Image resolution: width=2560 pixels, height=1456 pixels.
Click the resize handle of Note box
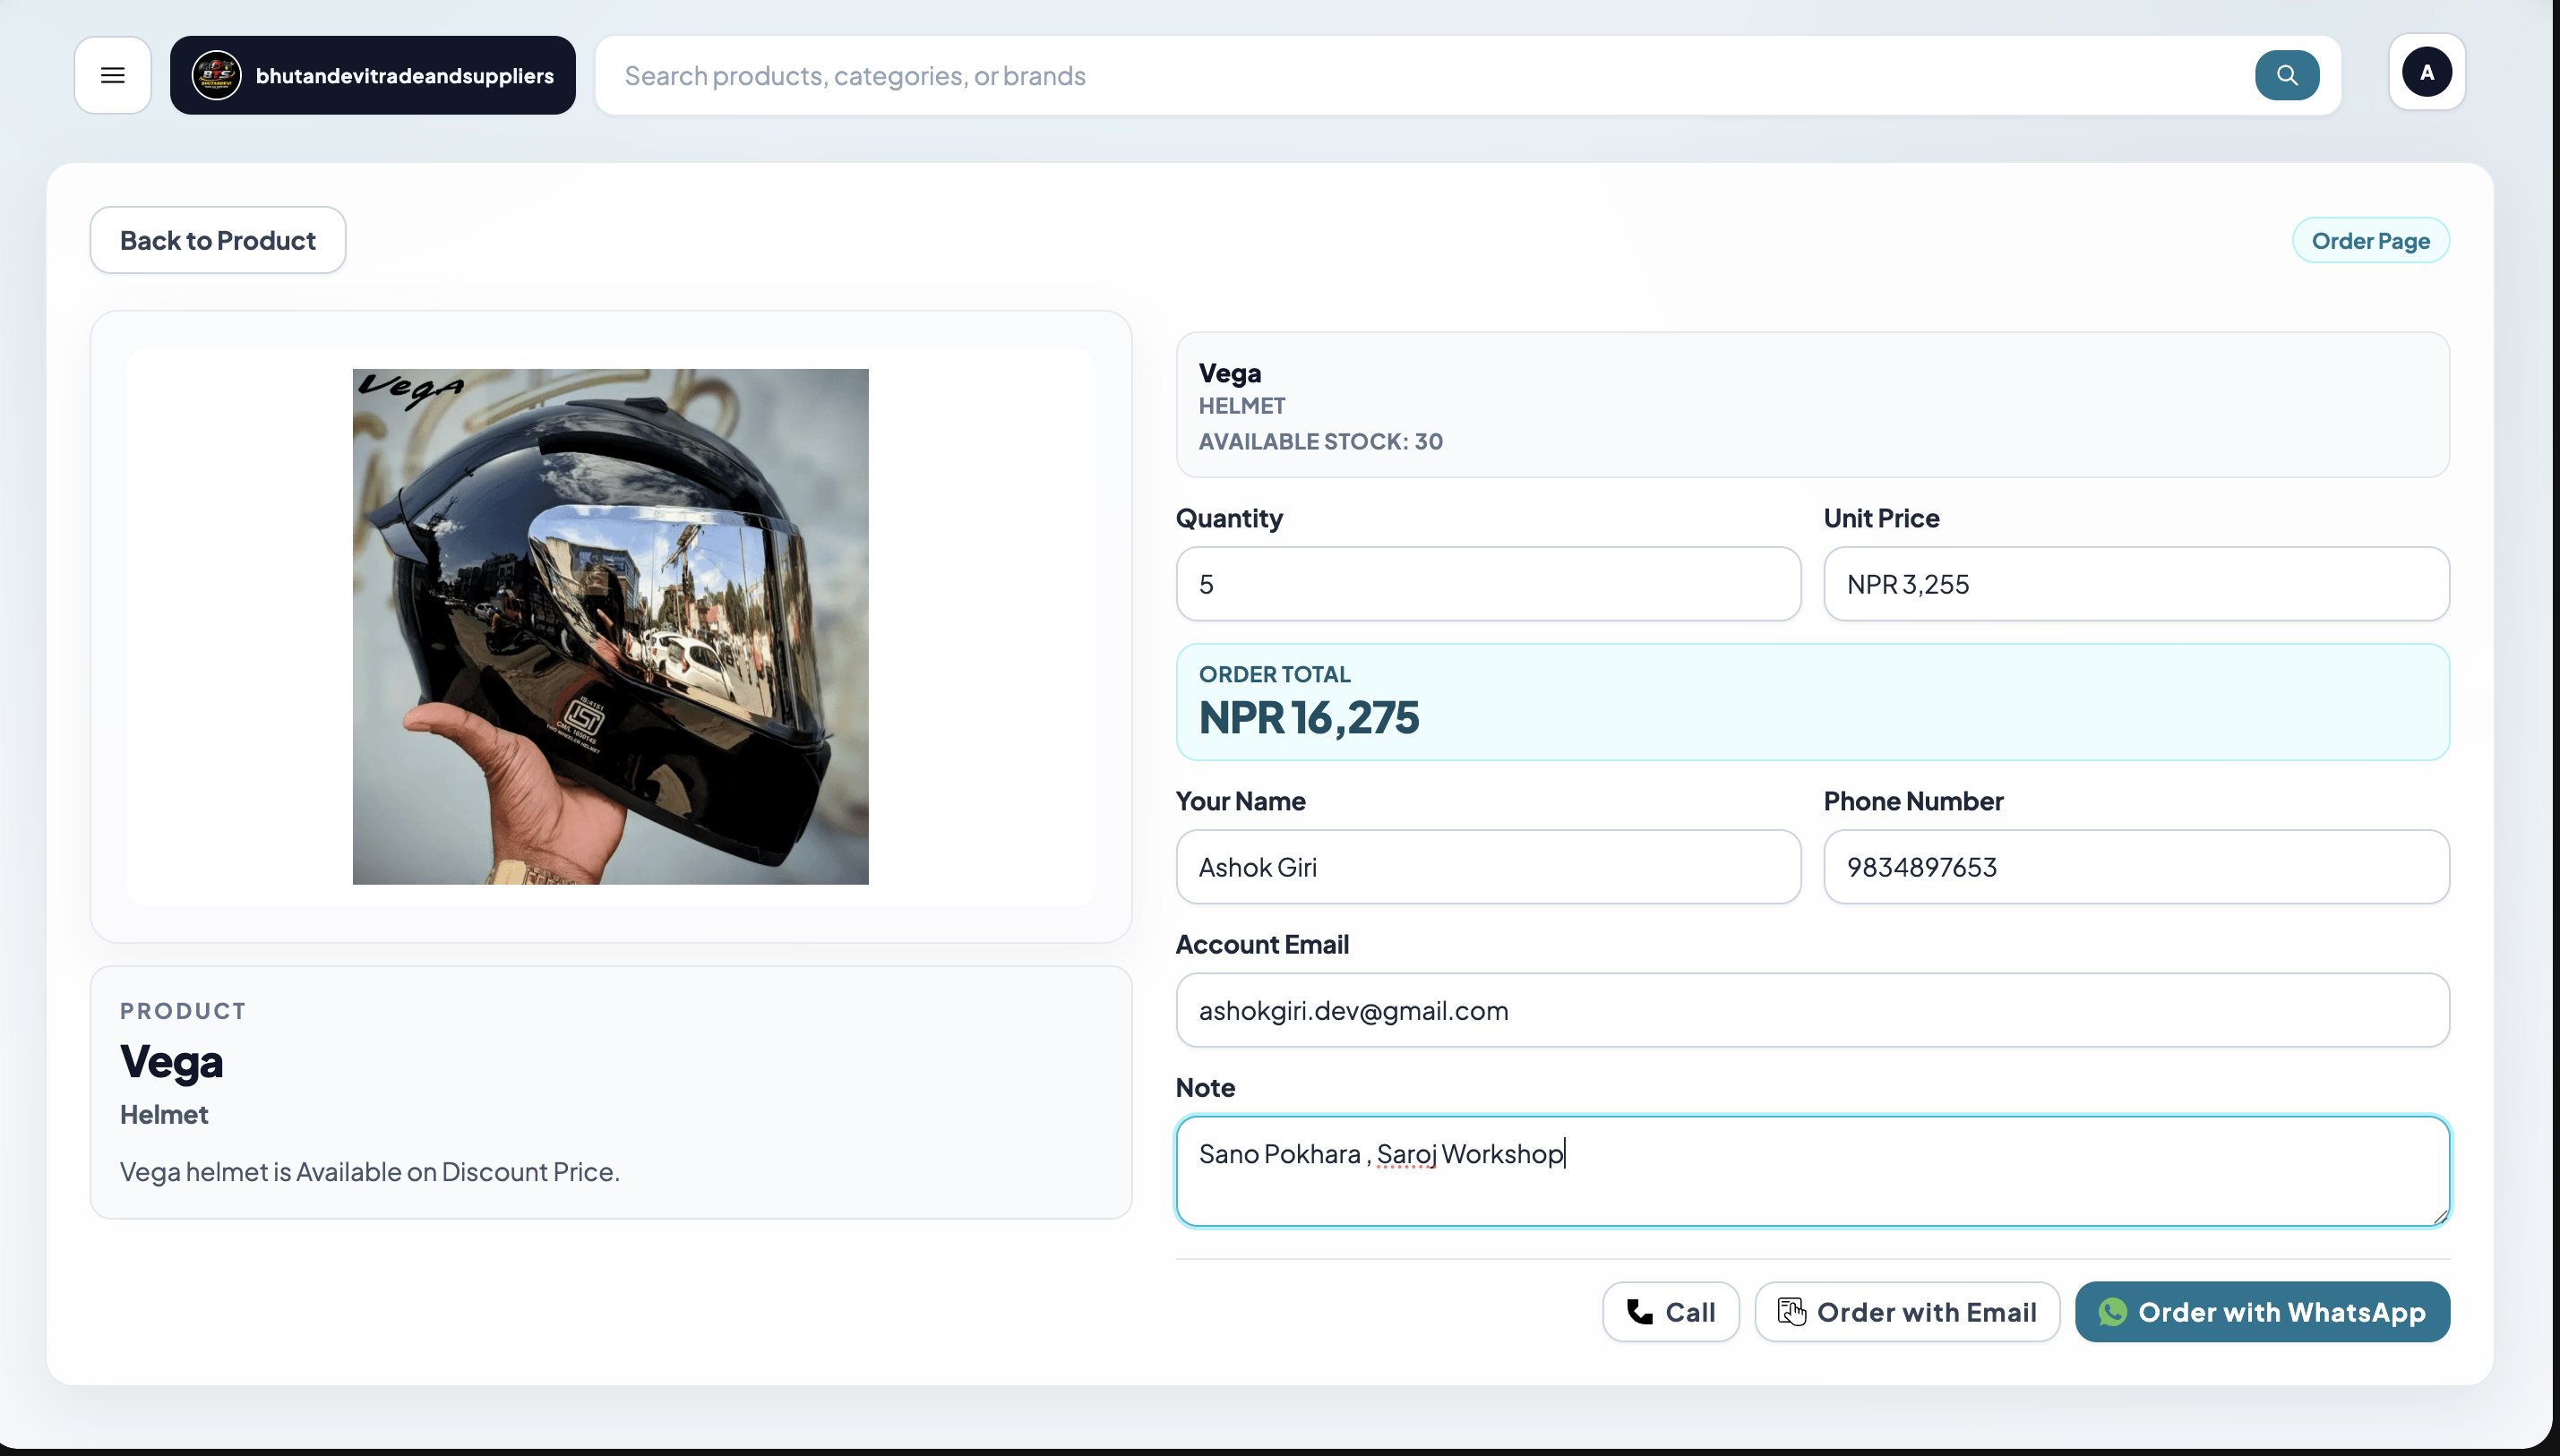coord(2440,1216)
